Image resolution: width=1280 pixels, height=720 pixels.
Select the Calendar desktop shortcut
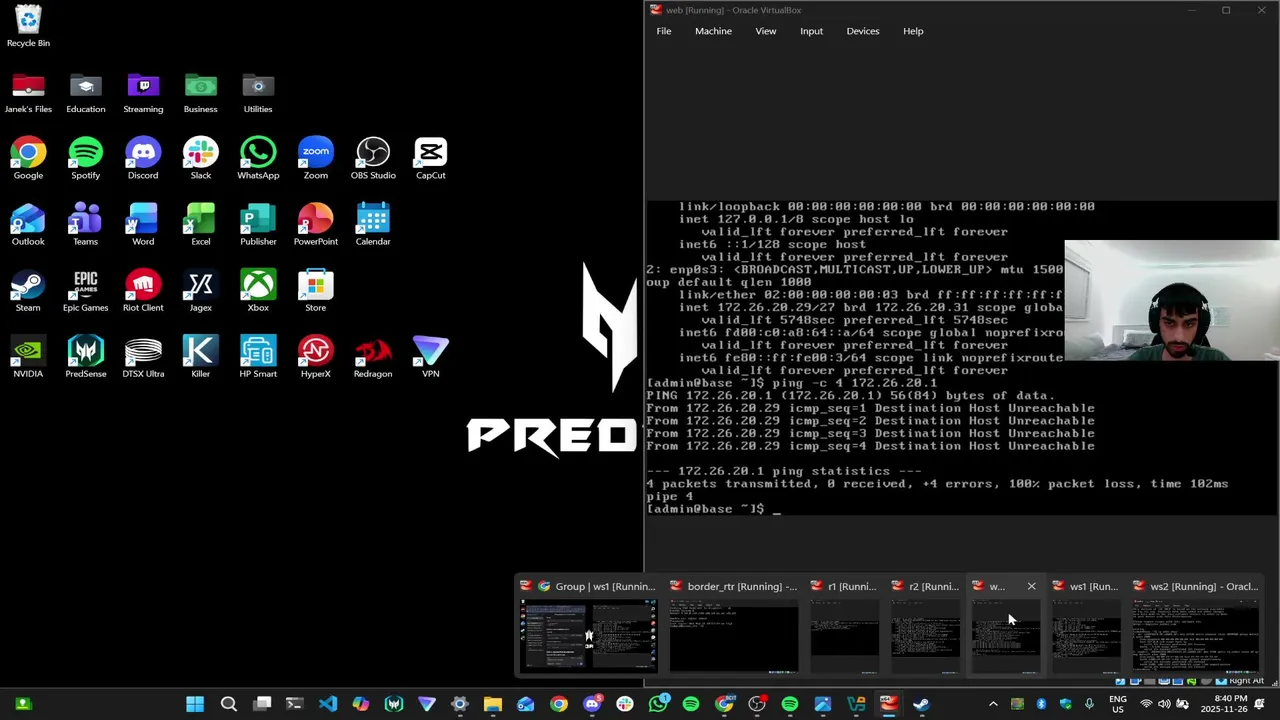[373, 225]
